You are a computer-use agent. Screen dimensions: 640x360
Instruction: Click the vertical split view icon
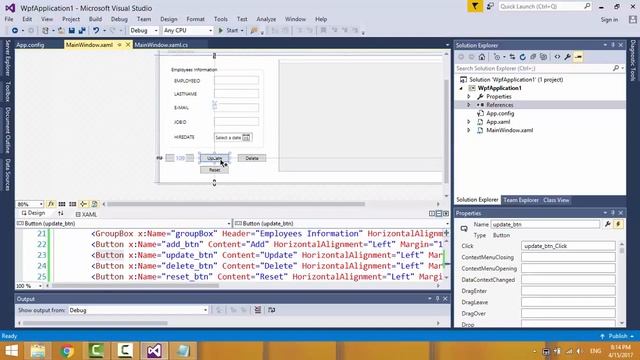(432, 213)
